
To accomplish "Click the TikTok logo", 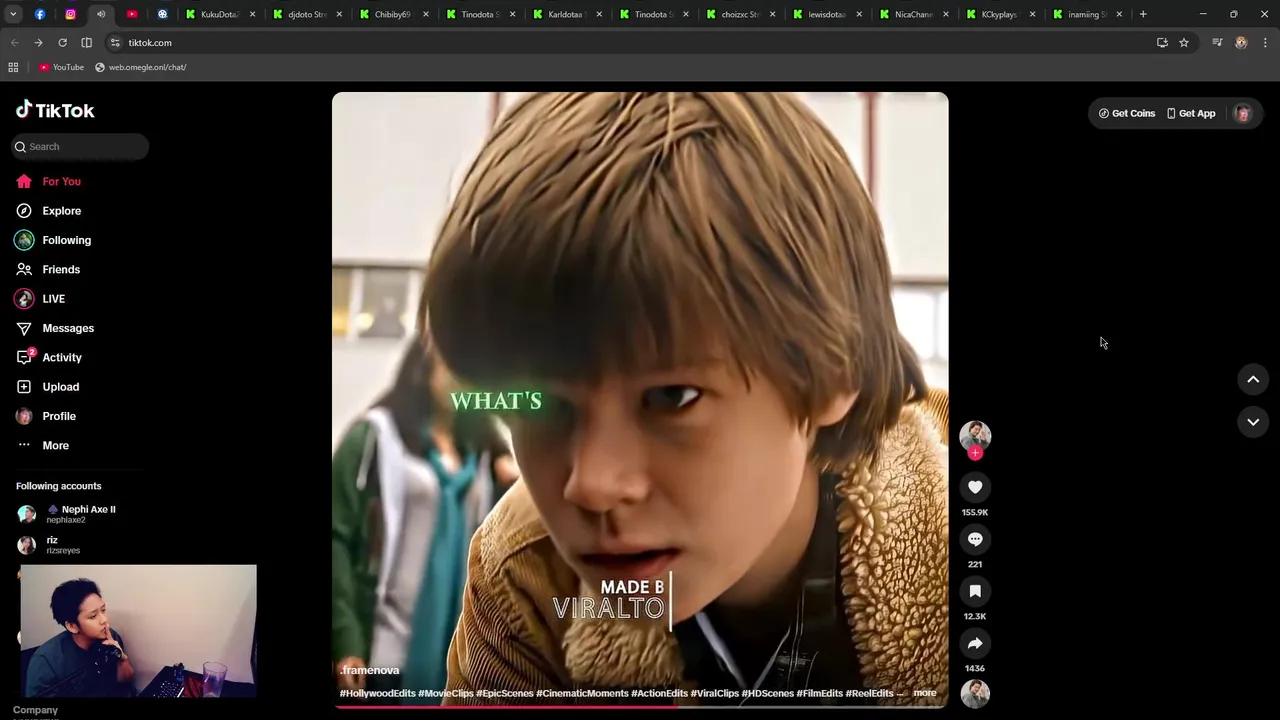I will pyautogui.click(x=55, y=110).
